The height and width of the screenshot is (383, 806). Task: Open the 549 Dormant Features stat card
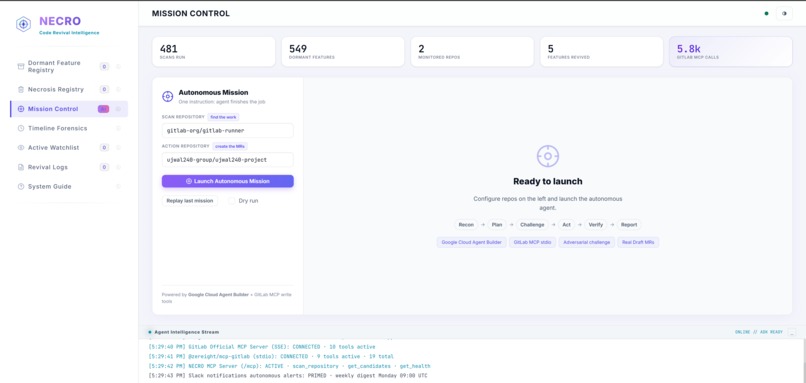point(343,51)
